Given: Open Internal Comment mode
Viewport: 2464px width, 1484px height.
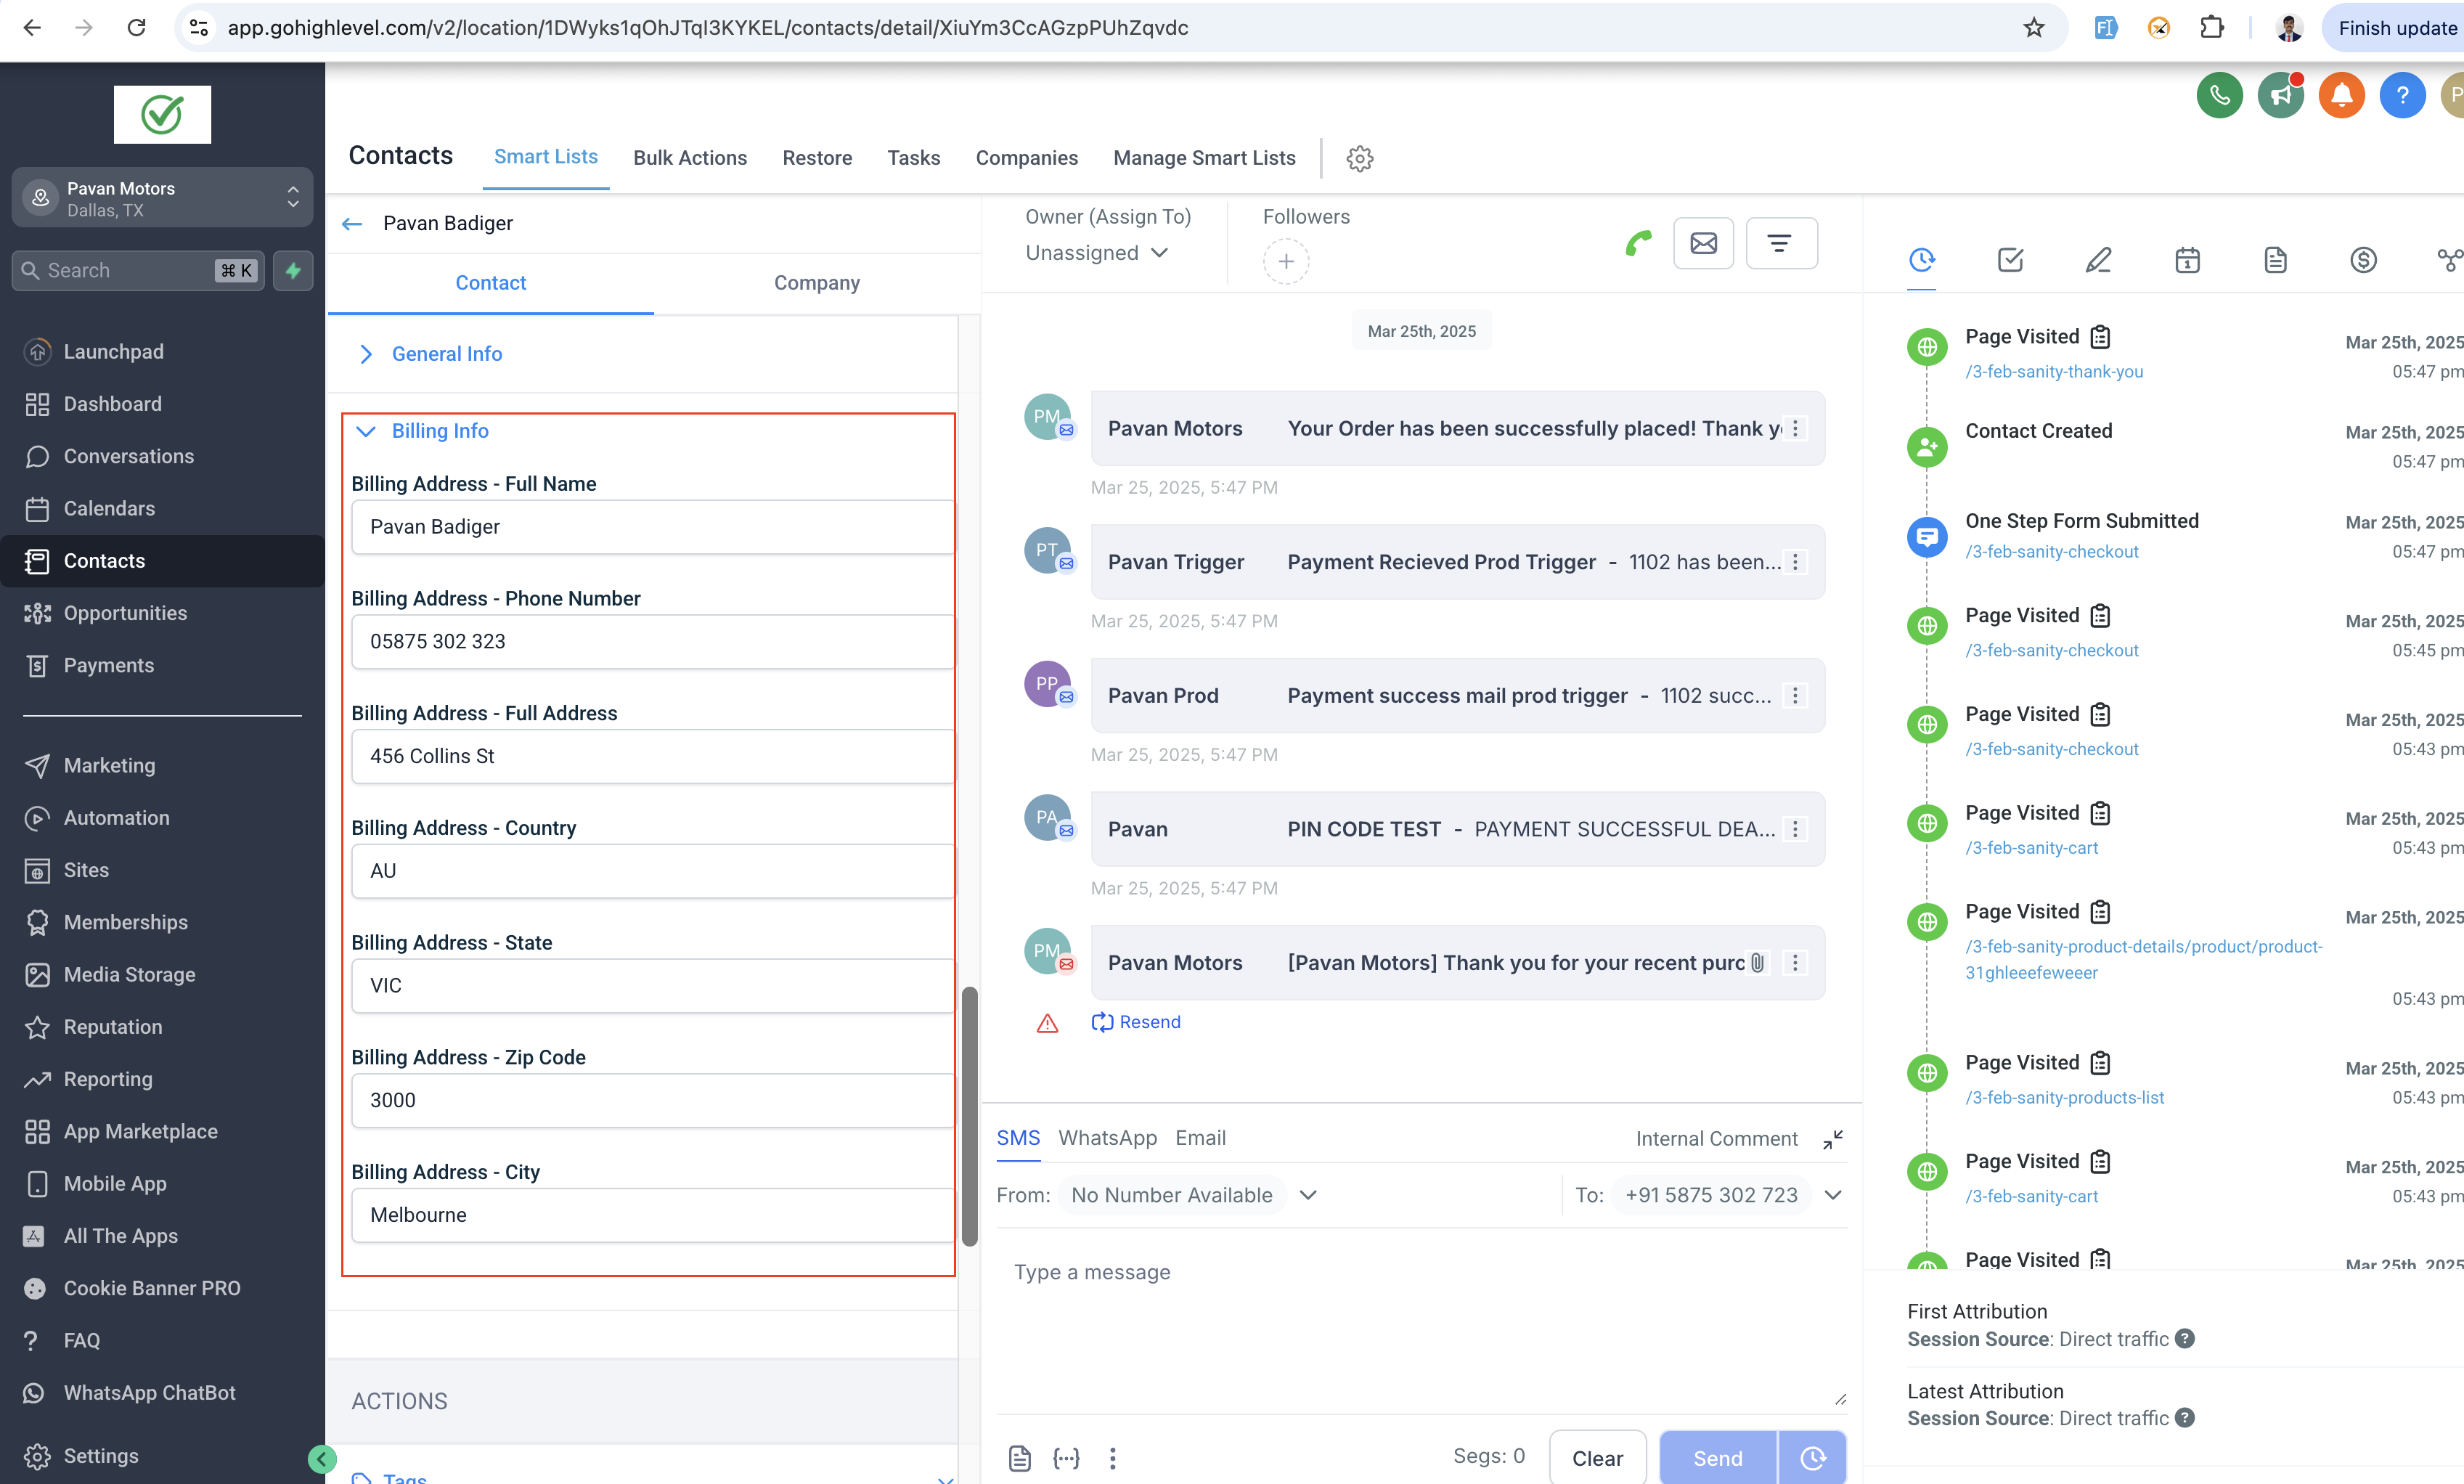Looking at the screenshot, I should click(1716, 1139).
